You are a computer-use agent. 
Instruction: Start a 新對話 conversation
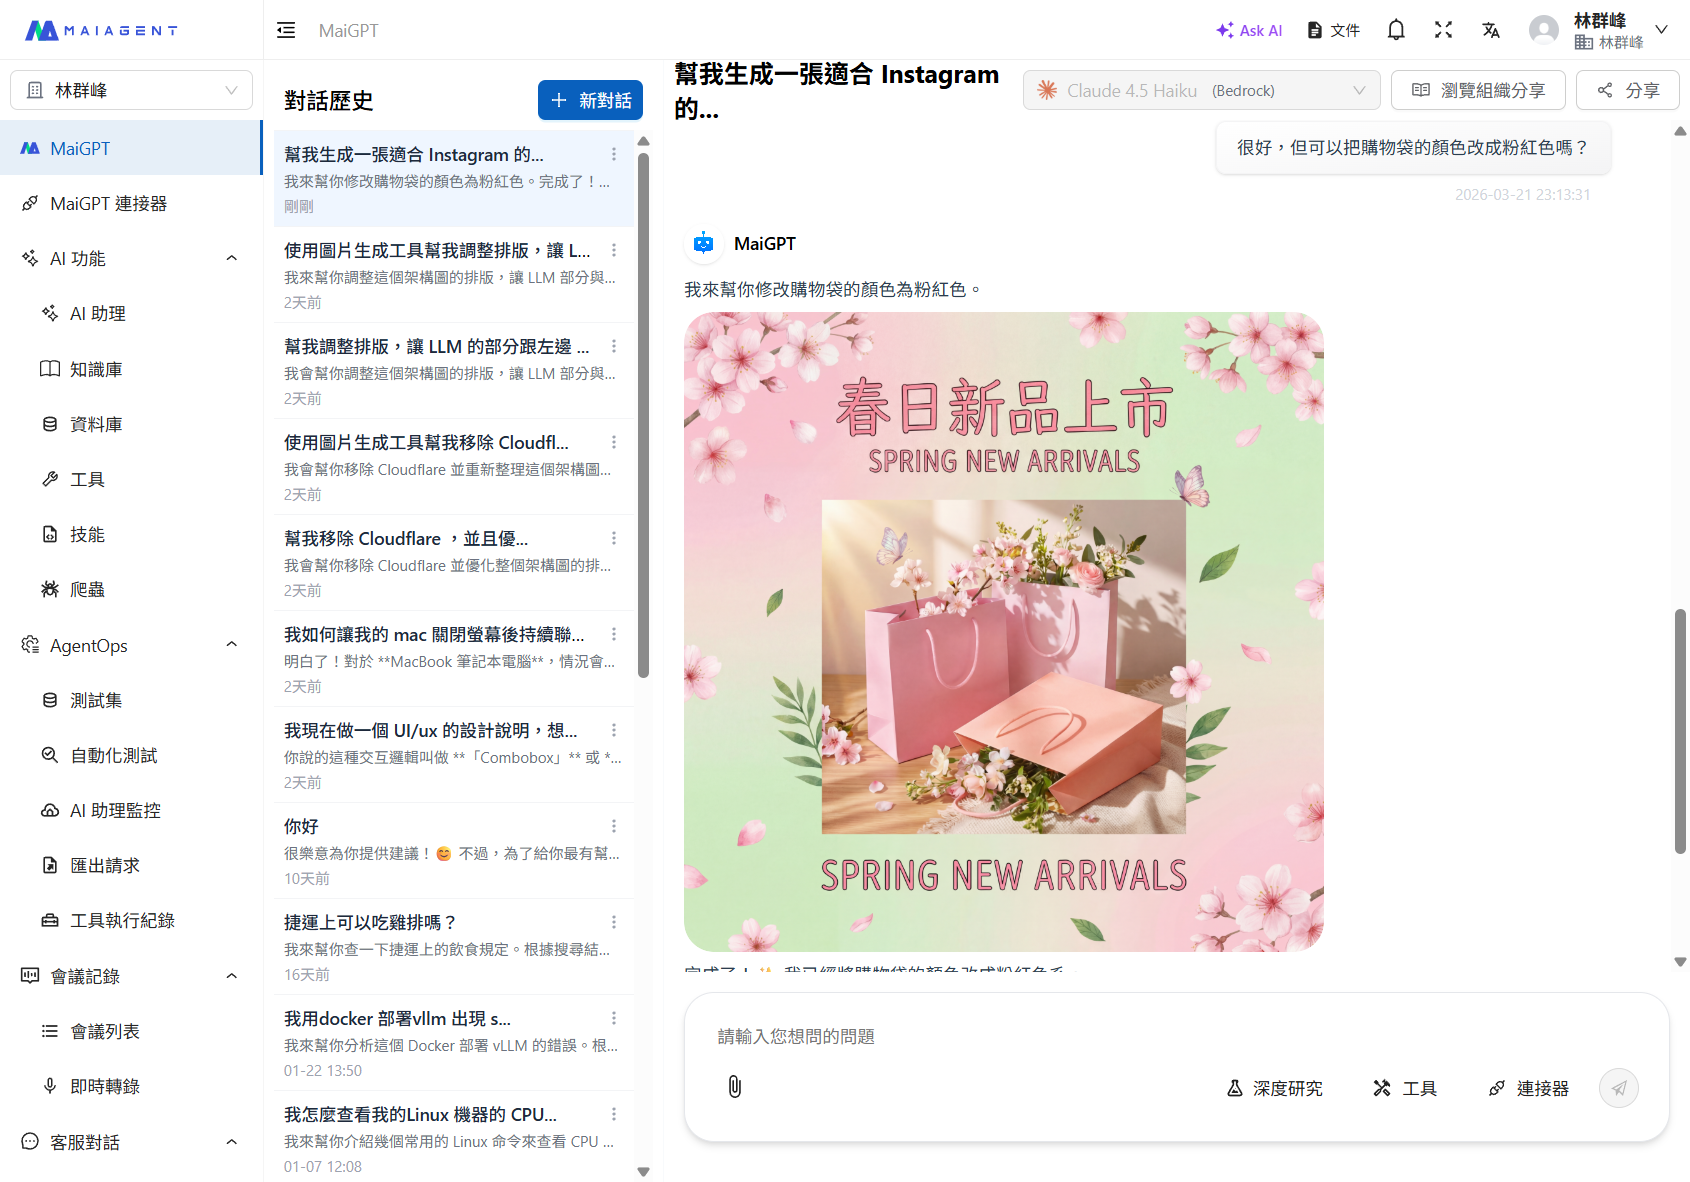click(x=590, y=100)
